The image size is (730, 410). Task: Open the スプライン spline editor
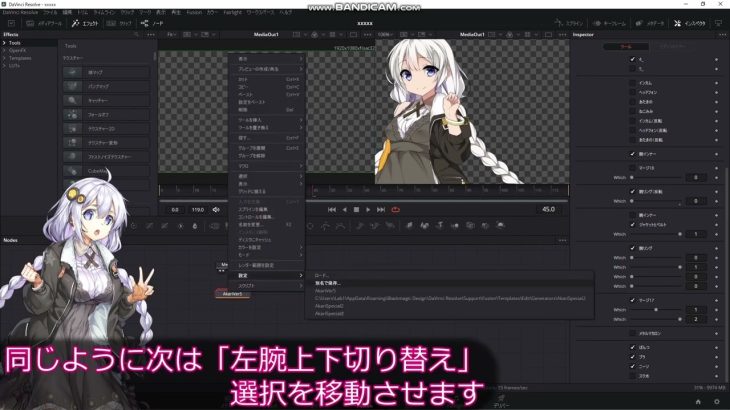point(569,23)
